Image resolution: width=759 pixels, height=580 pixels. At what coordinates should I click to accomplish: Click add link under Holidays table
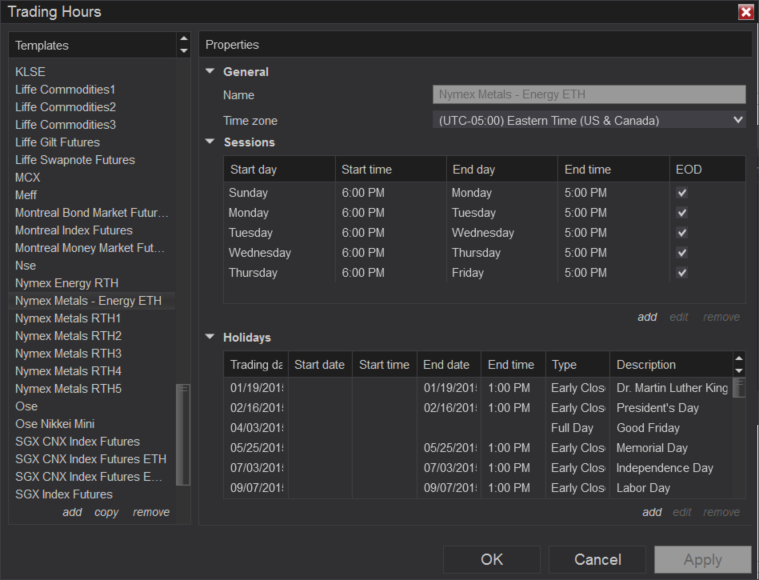coord(652,512)
